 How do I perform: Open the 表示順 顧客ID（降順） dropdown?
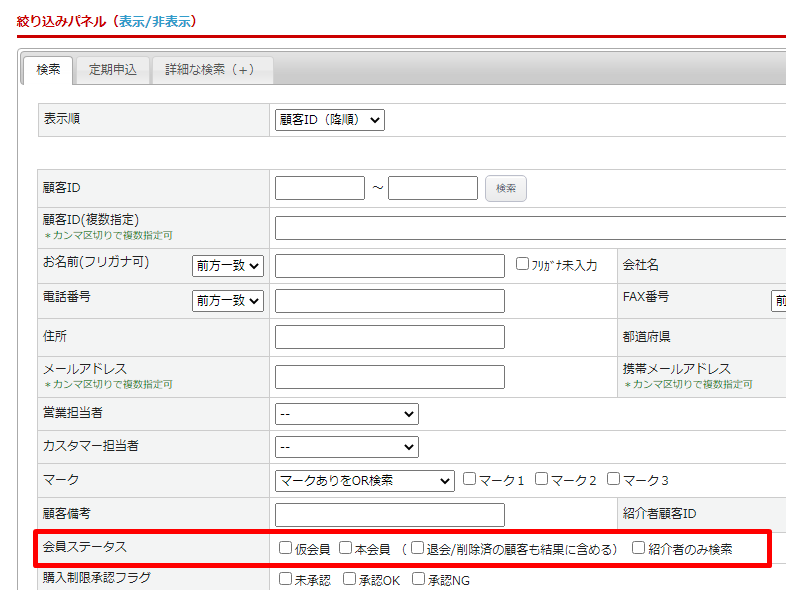click(x=329, y=120)
